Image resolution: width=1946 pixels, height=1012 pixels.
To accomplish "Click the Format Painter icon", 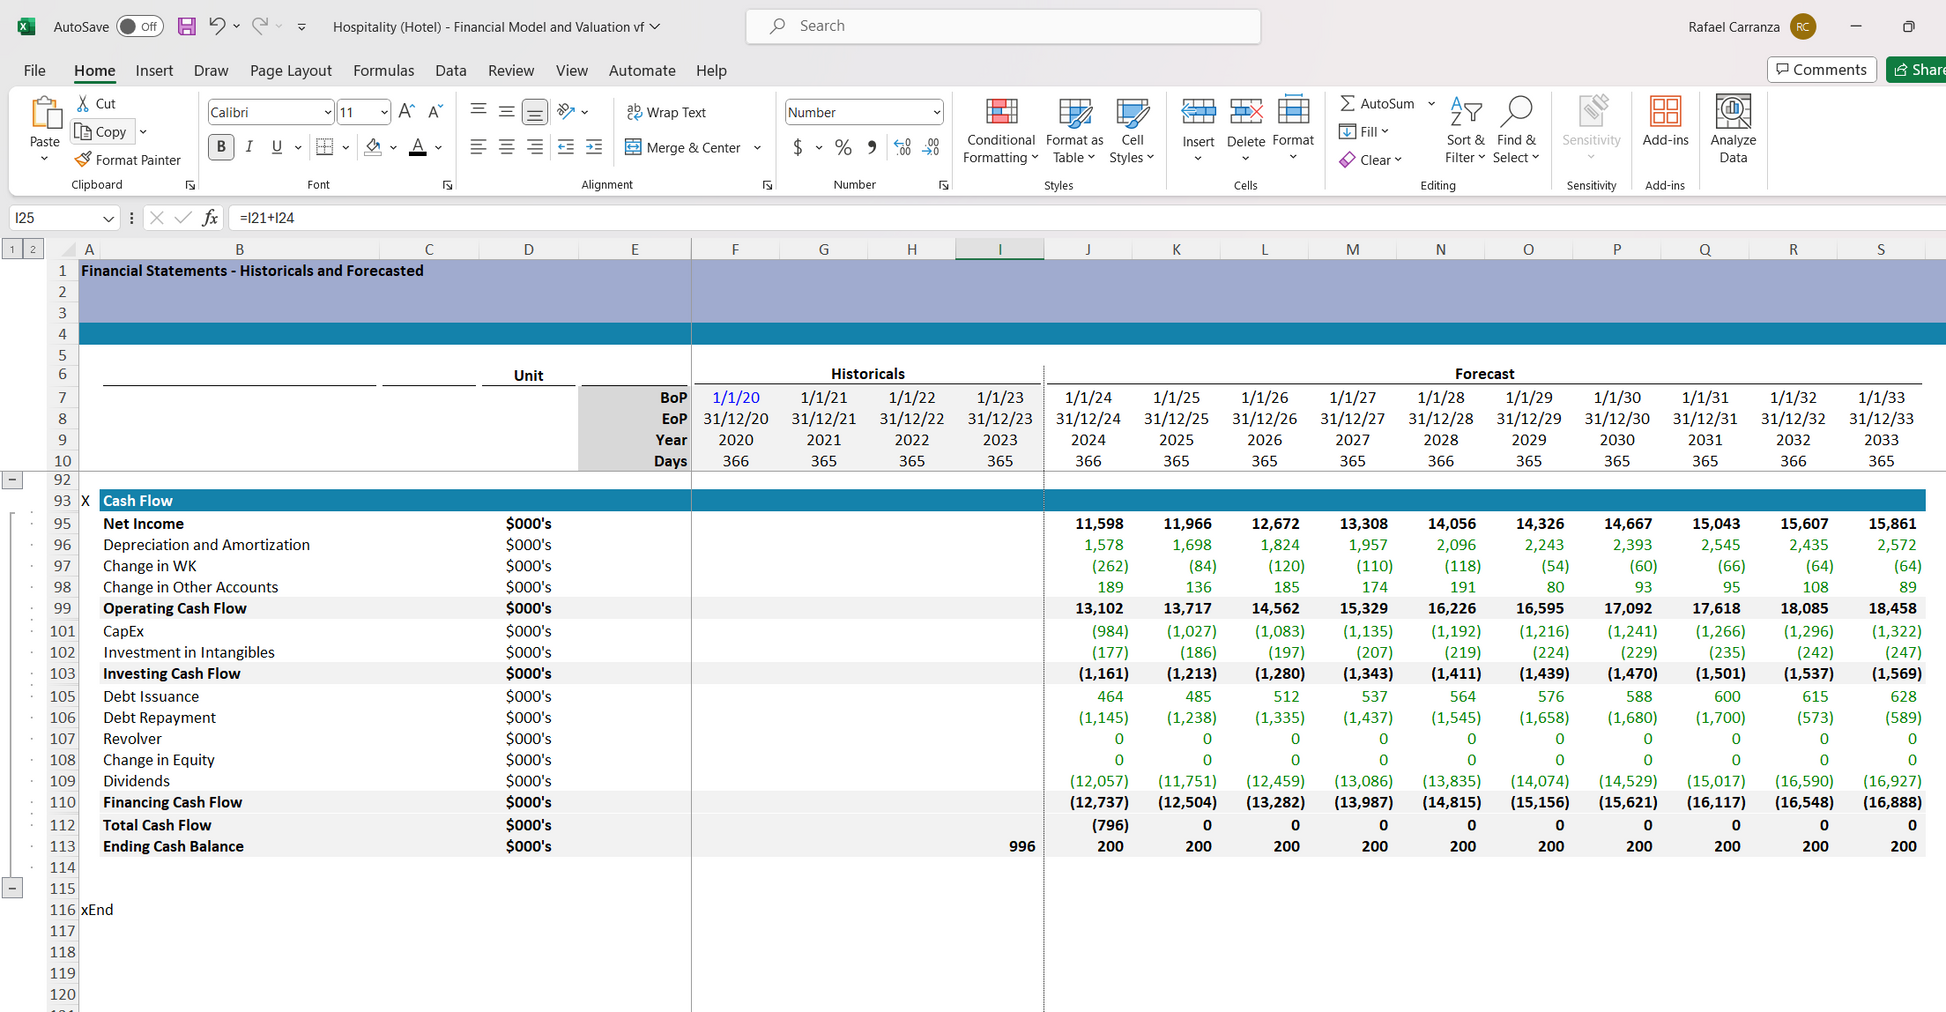I will click(x=84, y=160).
